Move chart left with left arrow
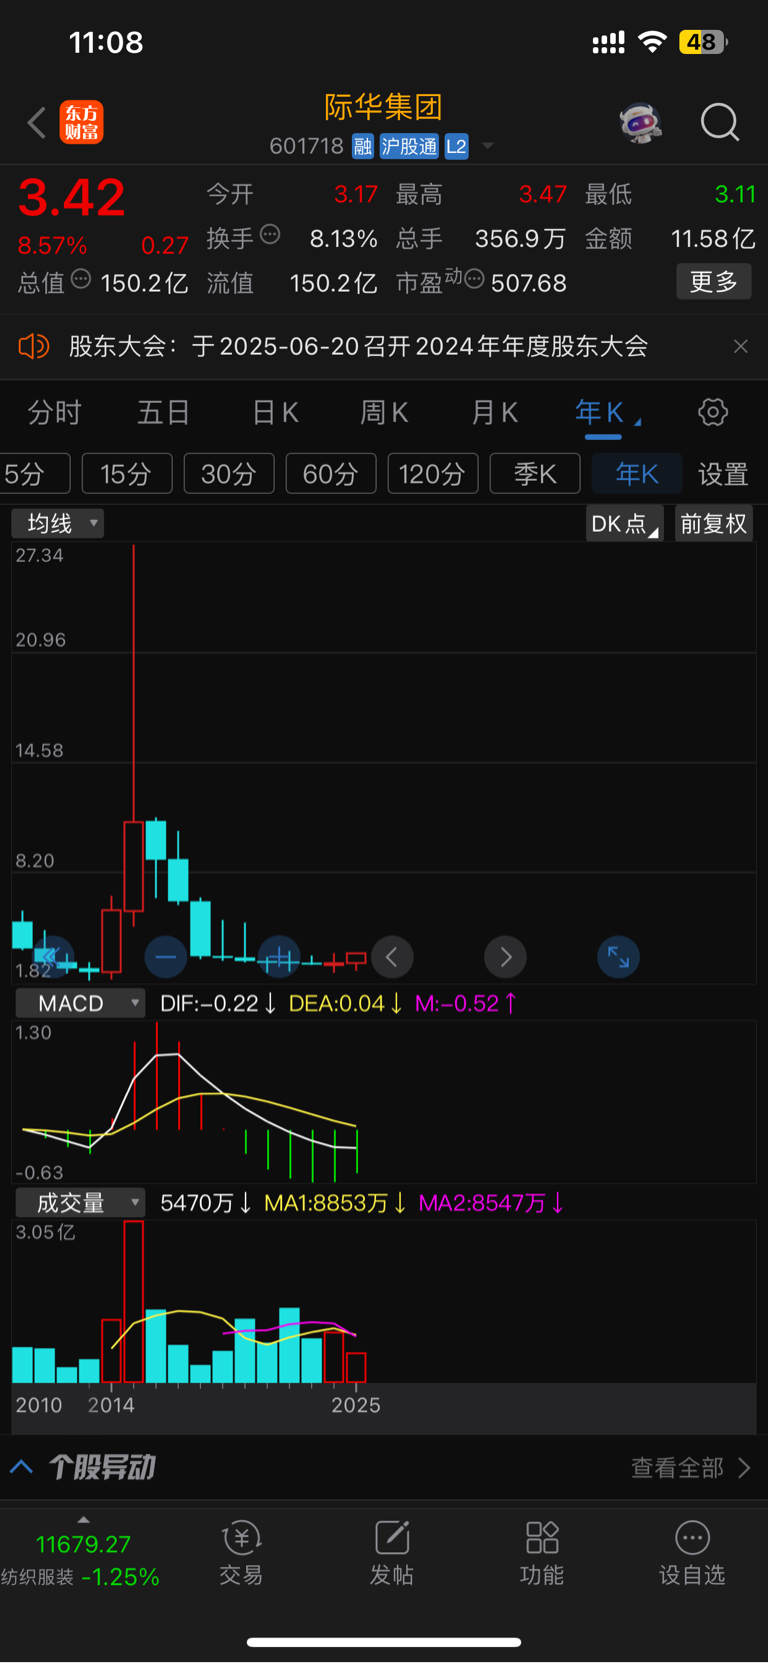 [392, 957]
